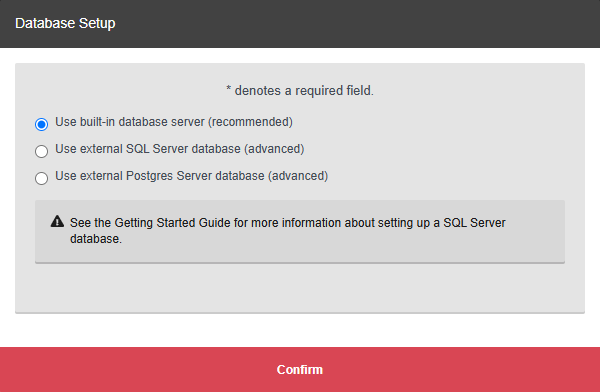Screen dimensions: 600x392
Task: Click the Database Setup title text
Action: pos(65,23)
